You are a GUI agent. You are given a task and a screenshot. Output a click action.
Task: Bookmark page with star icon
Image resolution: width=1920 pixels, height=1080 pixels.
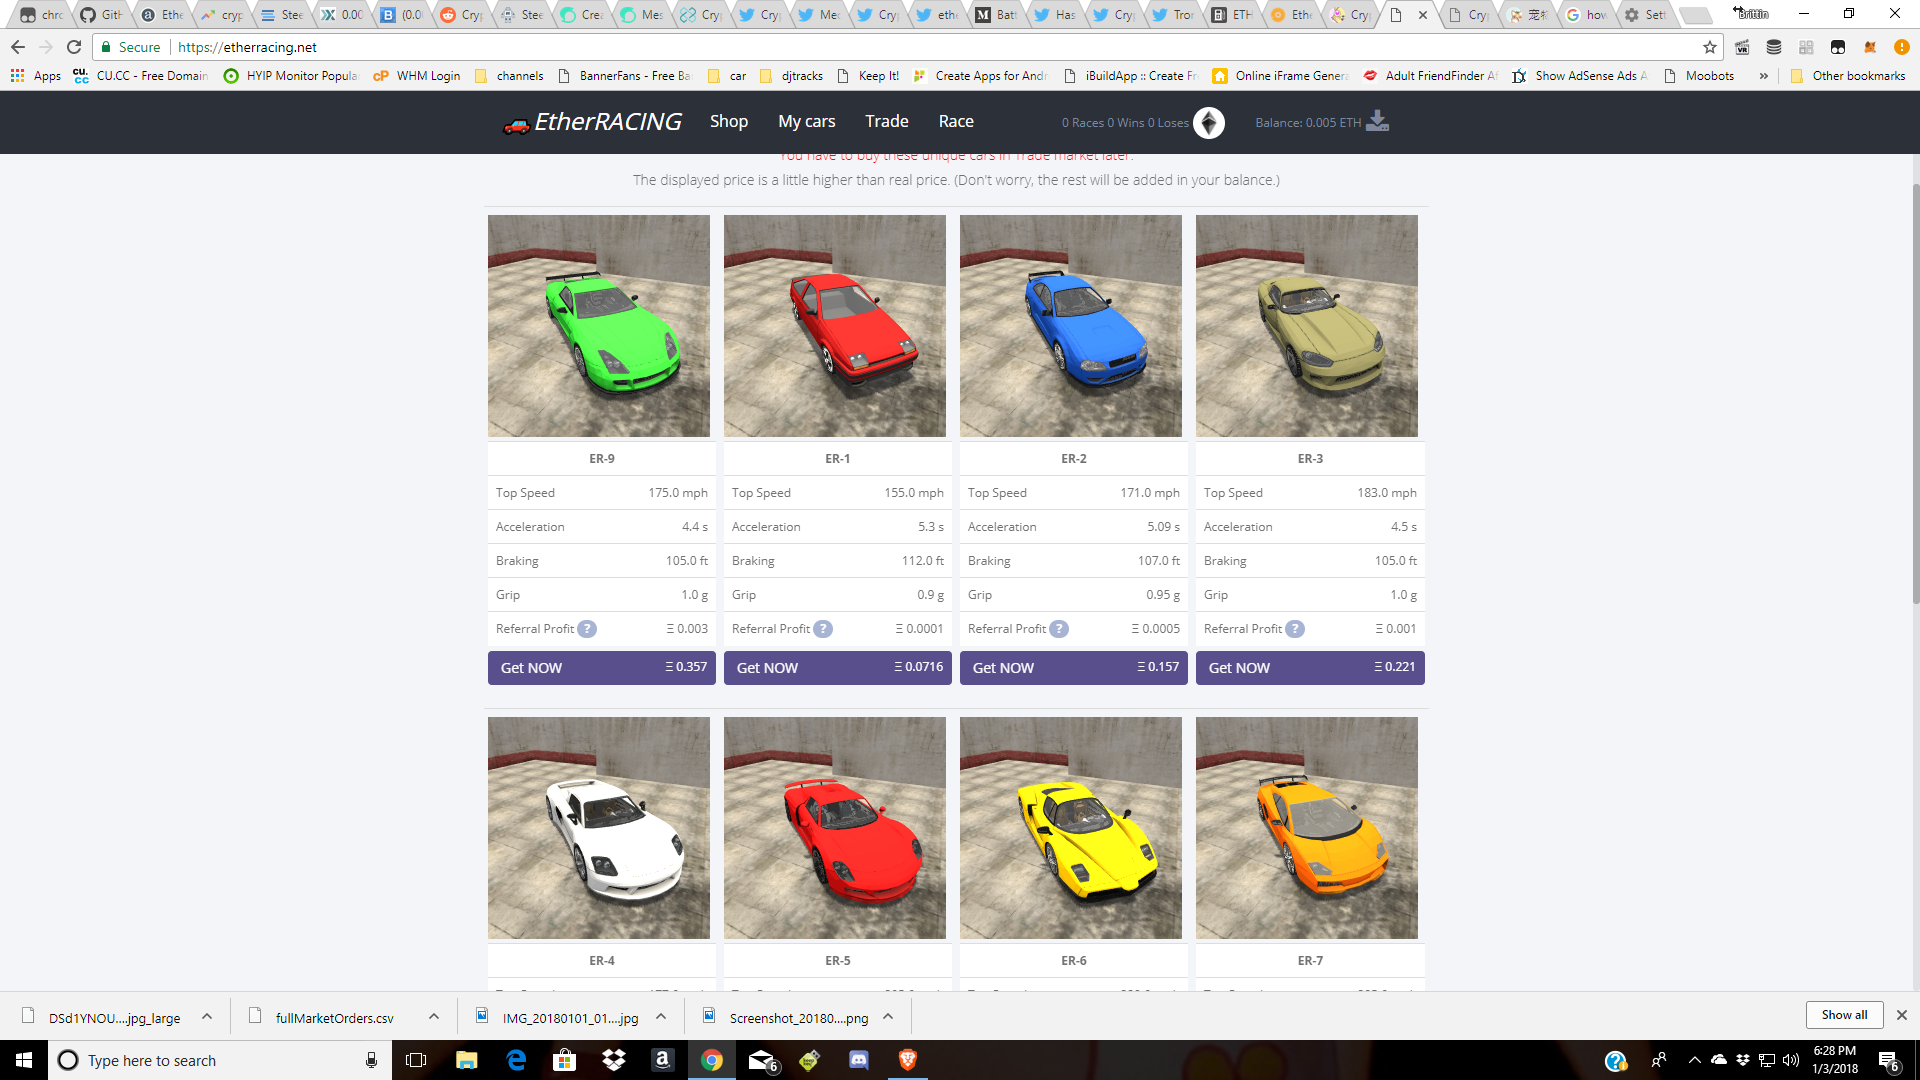click(x=1710, y=47)
